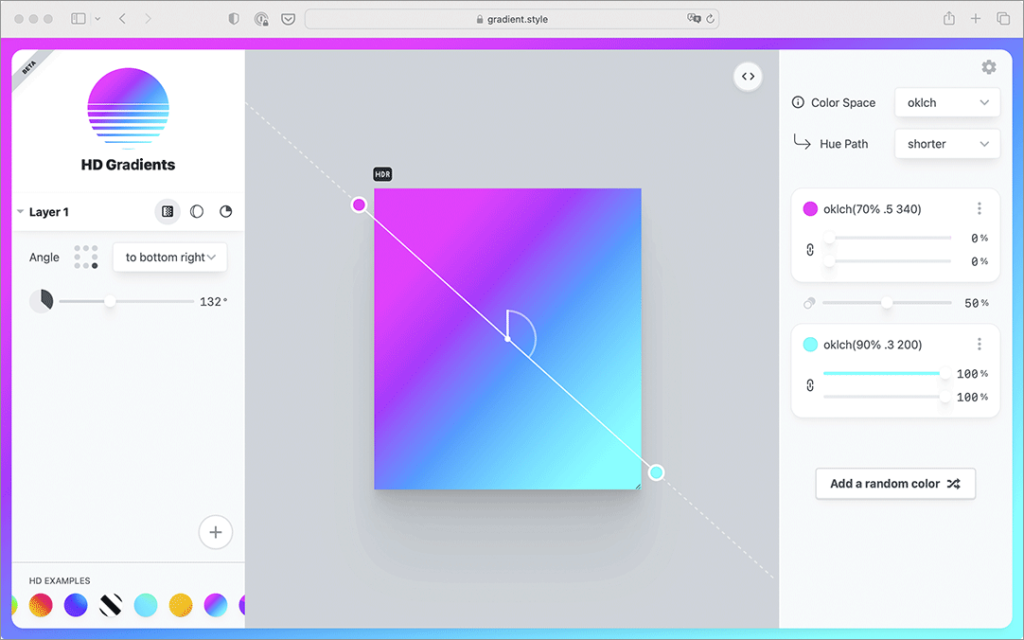Collapse the Layer 1 section
Screen dimensions: 1024x640
tap(20, 212)
